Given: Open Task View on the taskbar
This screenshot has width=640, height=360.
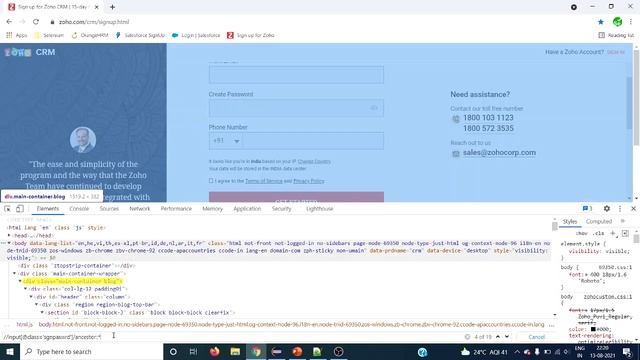Looking at the screenshot, I should 193,351.
